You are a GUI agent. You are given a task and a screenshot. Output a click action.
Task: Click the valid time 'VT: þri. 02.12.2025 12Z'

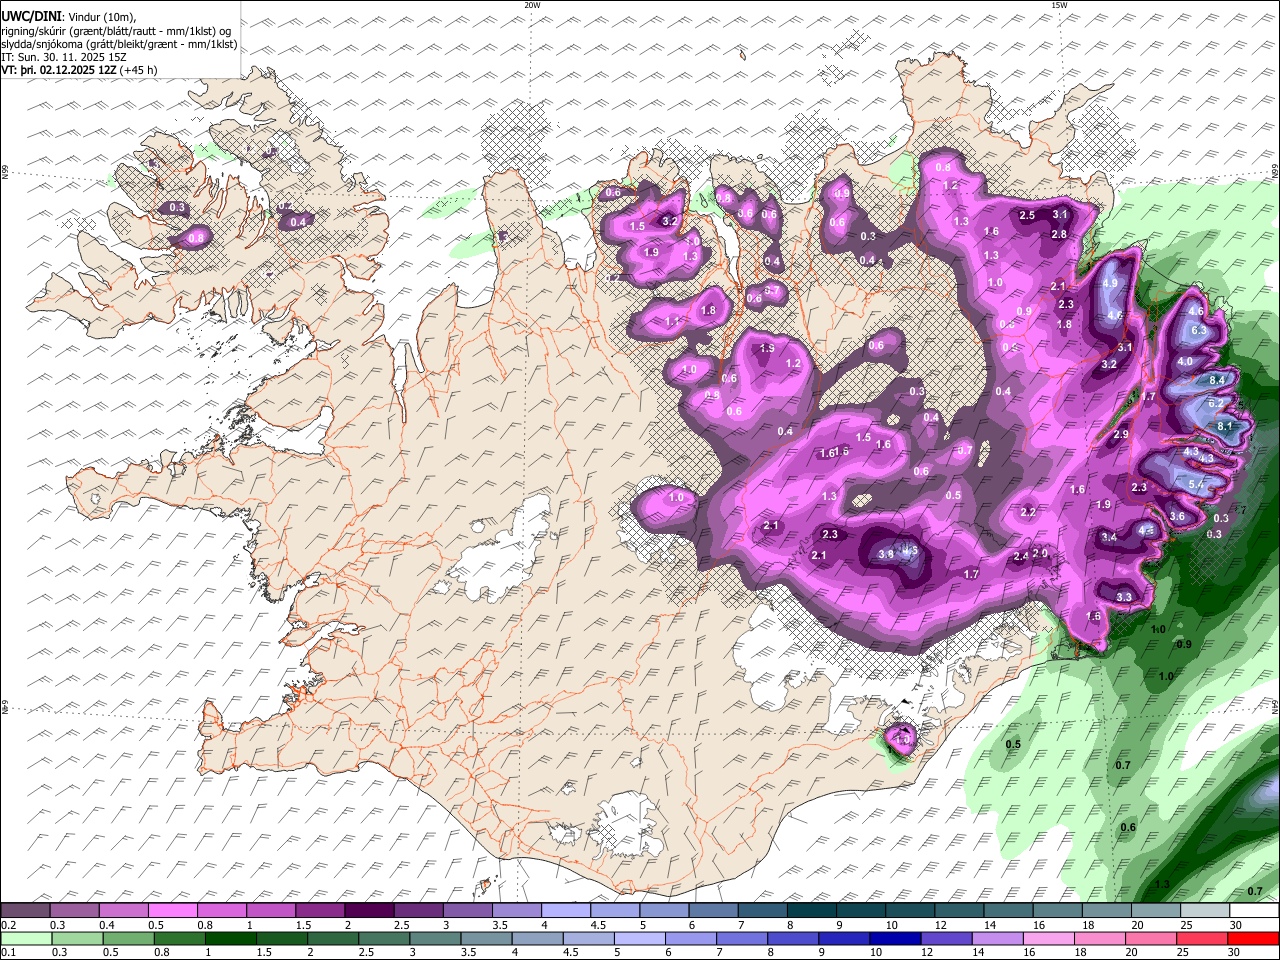point(58,70)
